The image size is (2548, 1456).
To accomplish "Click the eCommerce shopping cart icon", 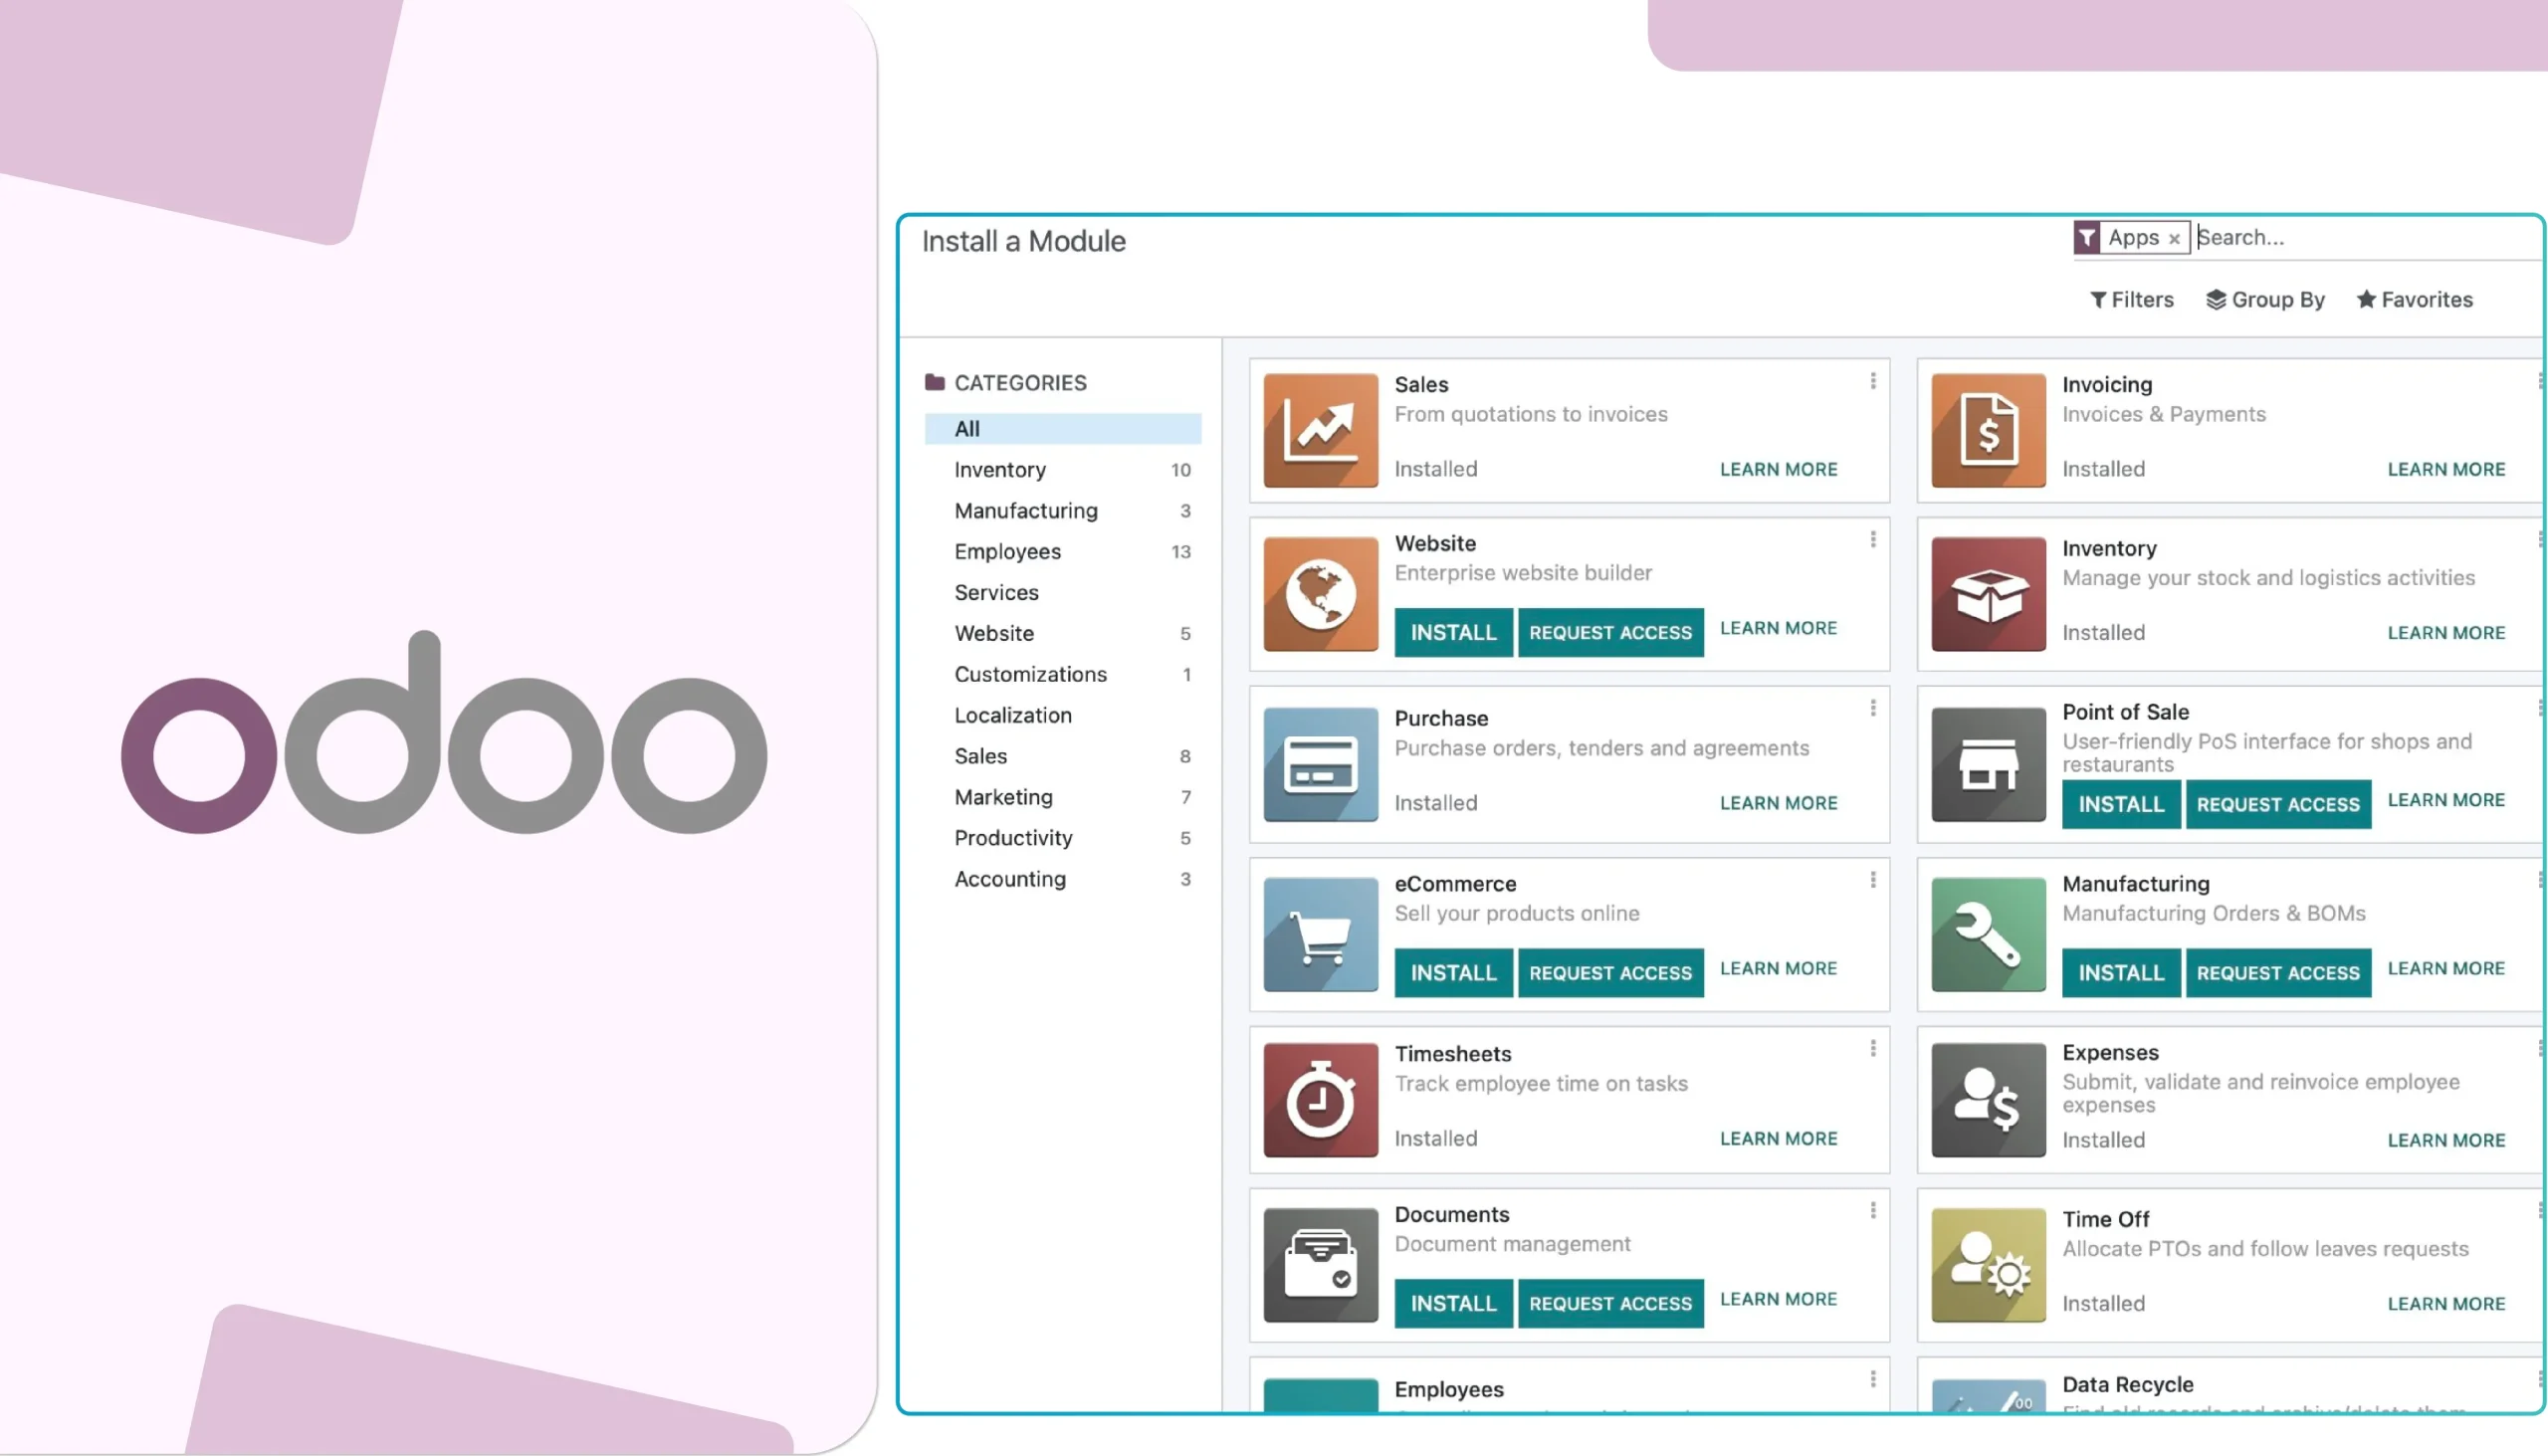I will [1319, 934].
